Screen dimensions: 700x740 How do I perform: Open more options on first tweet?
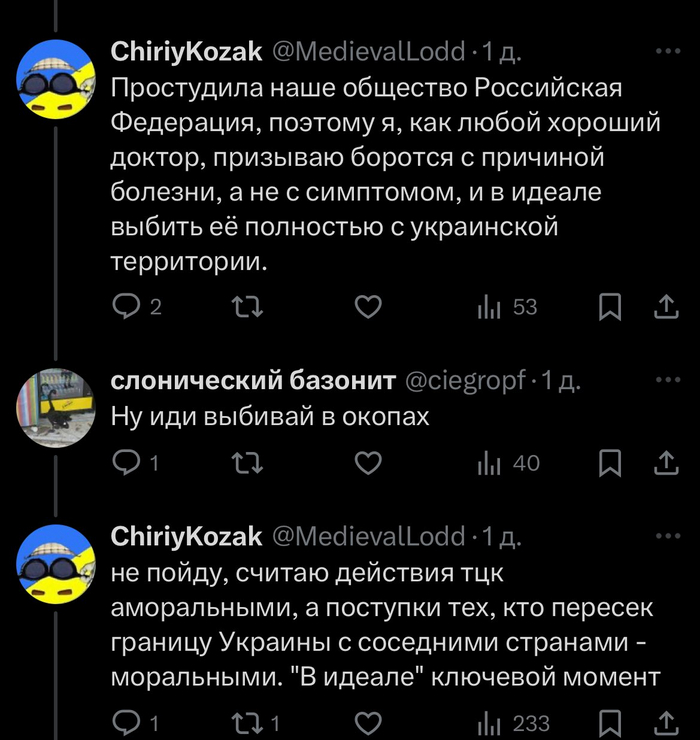coord(666,50)
